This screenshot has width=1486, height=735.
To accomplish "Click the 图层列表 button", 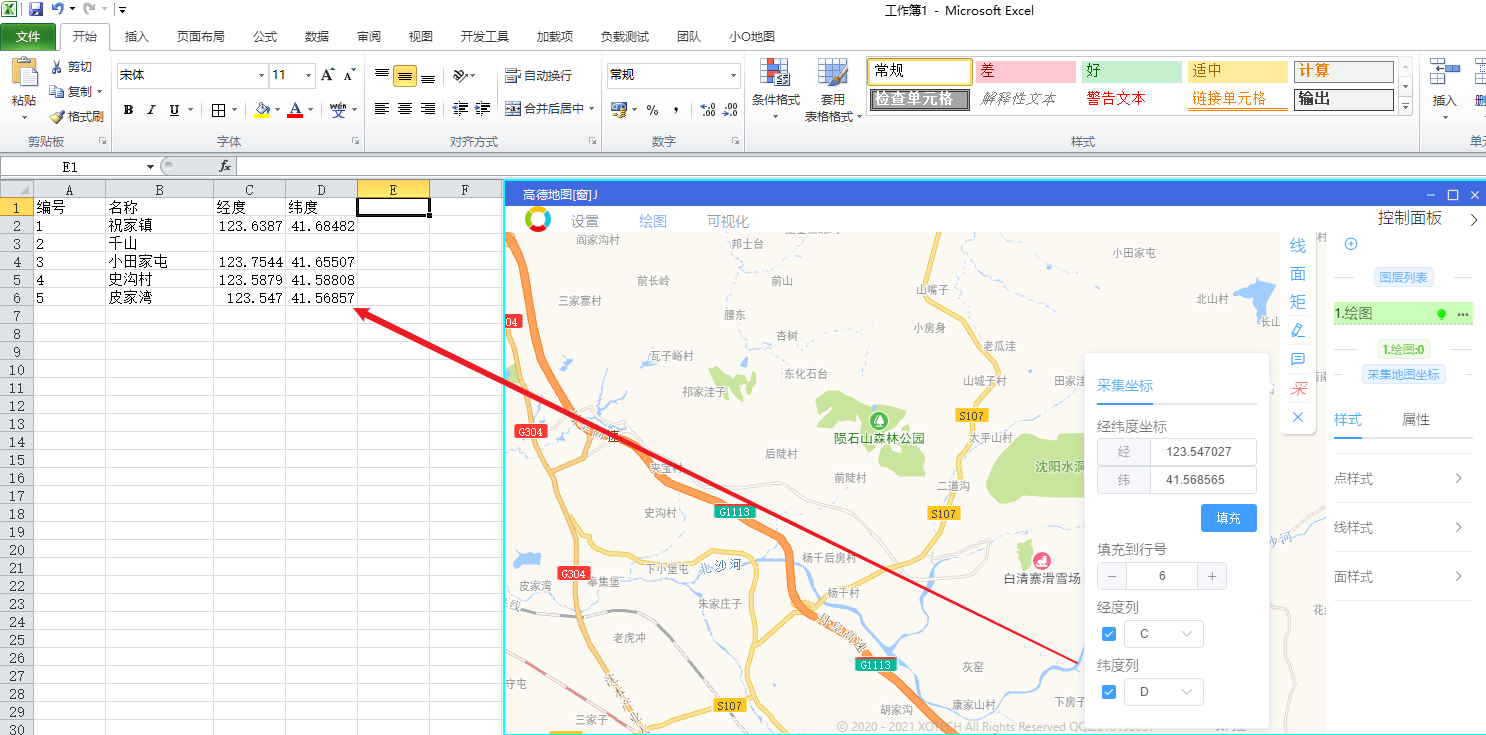I will (x=1403, y=277).
